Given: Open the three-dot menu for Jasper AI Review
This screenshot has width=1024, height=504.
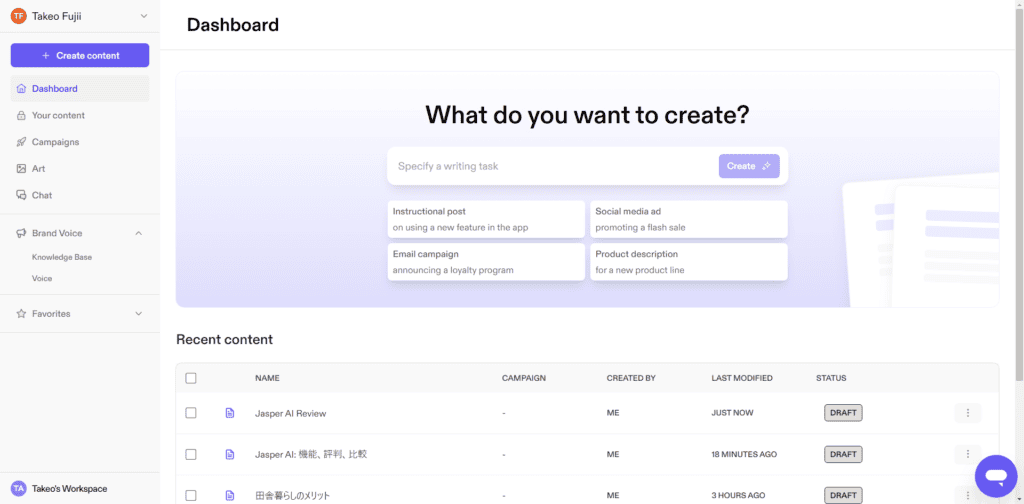Looking at the screenshot, I should click(967, 413).
